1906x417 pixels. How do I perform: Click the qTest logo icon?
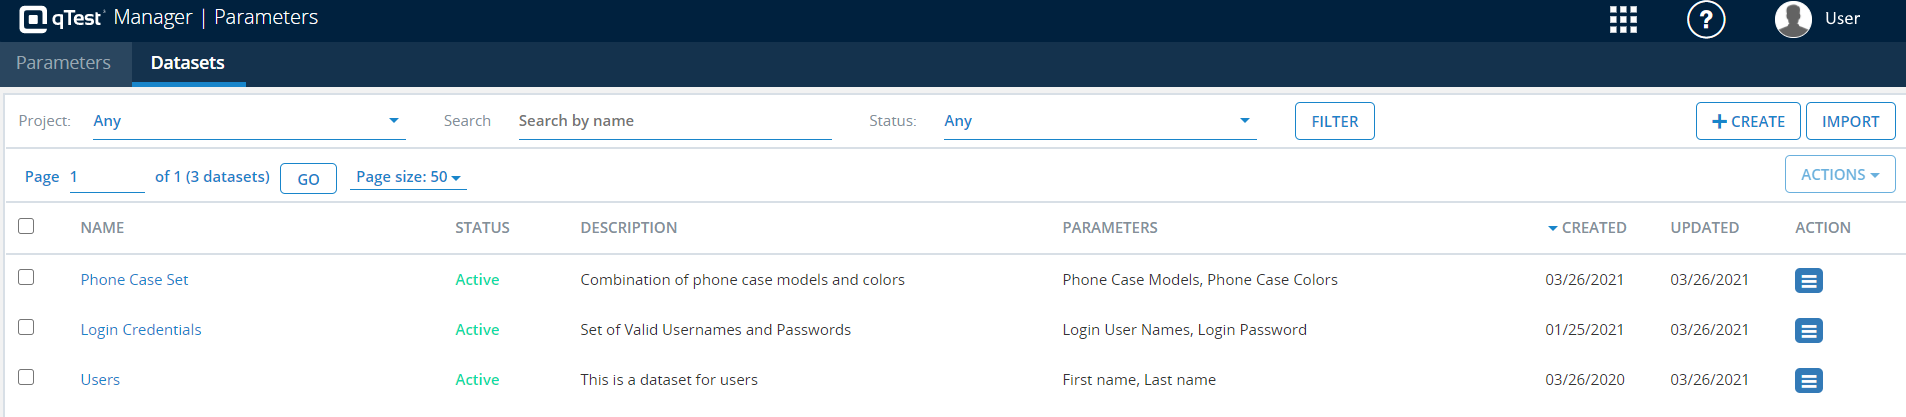pos(33,19)
